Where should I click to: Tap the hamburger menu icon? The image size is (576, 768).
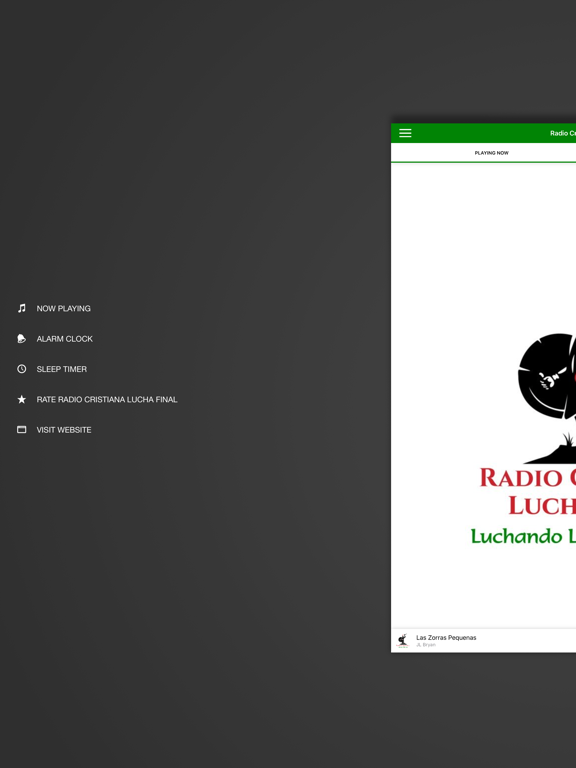[x=405, y=133]
